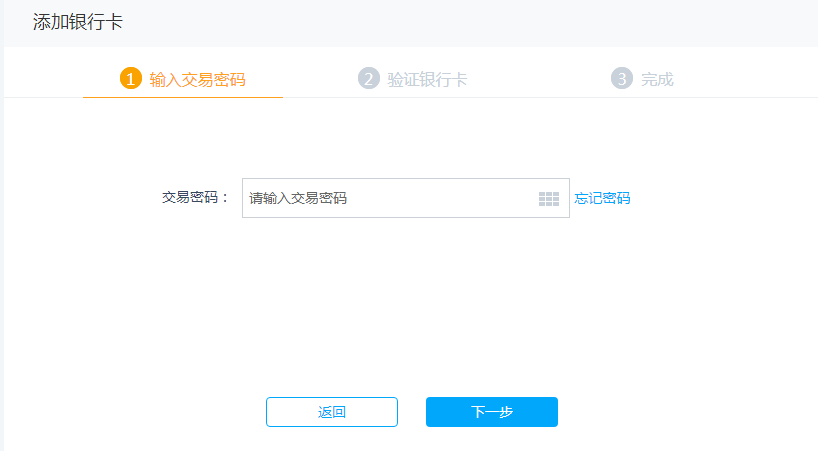The width and height of the screenshot is (818, 451).
Task: Click the 返回 button
Action: (332, 412)
